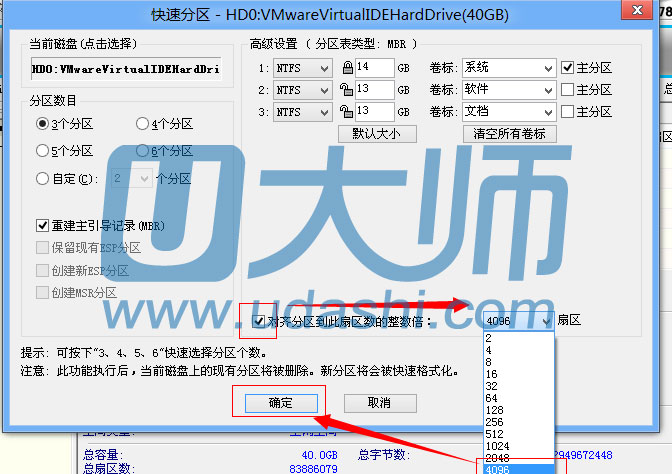
Task: Click the lock icon for partition 1 size
Action: coord(345,68)
